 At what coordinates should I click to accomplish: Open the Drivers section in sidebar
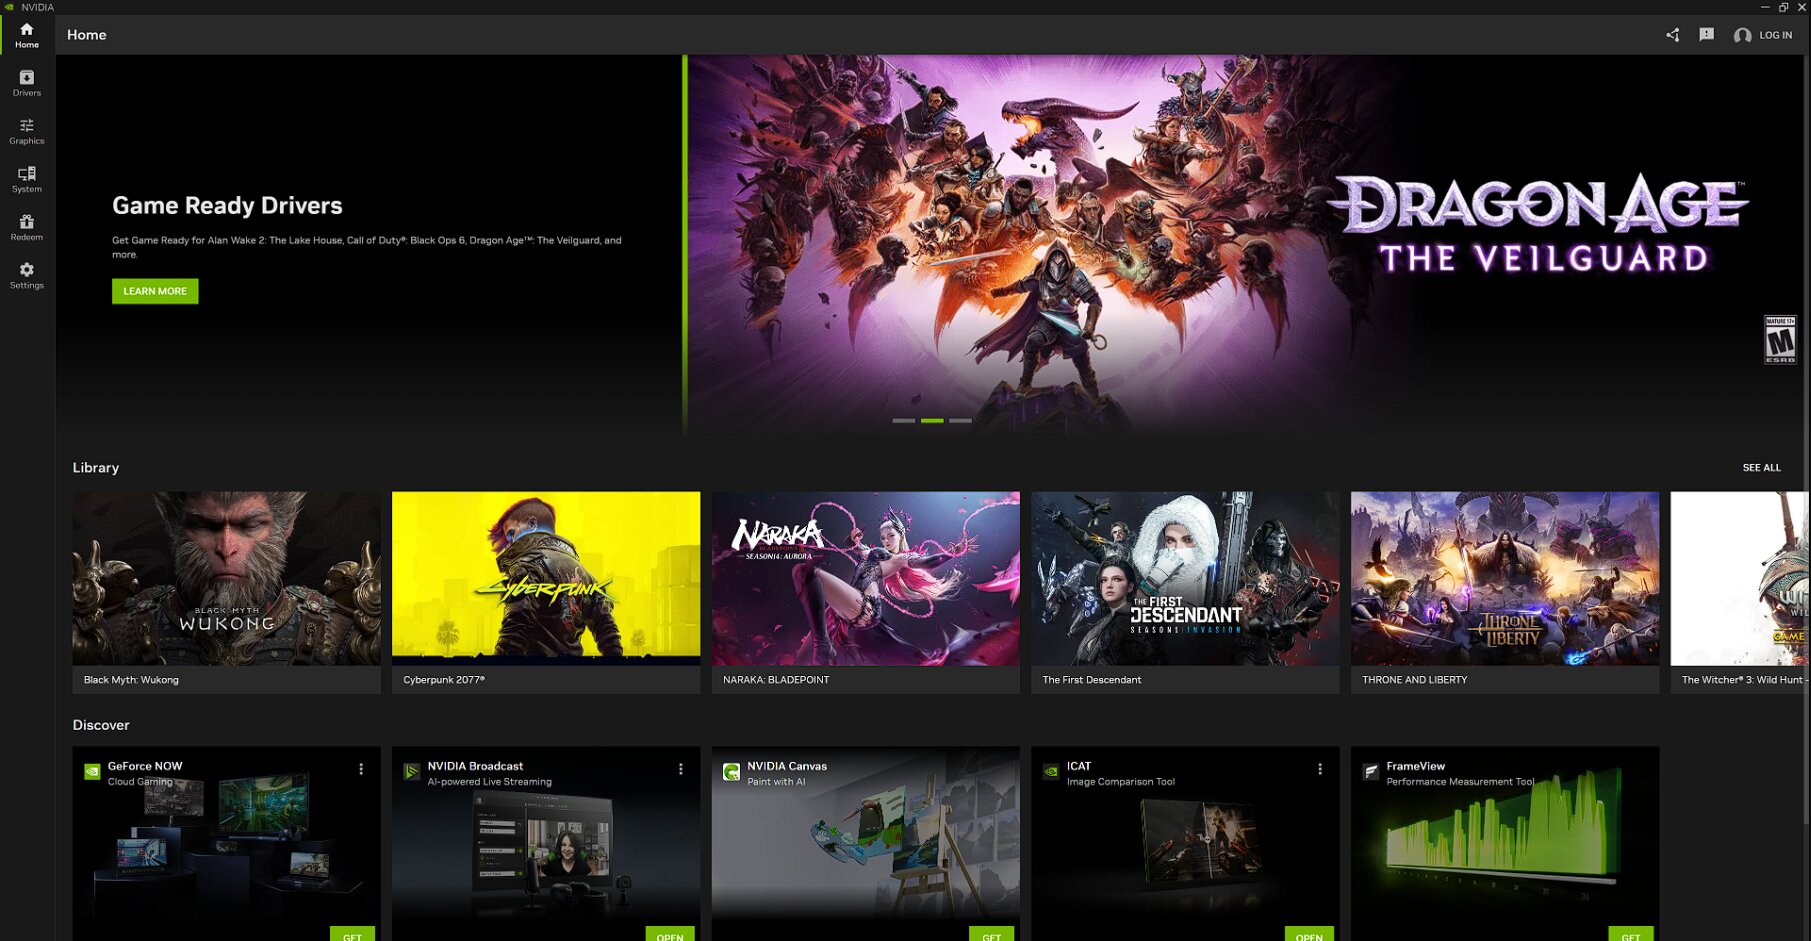(x=27, y=83)
